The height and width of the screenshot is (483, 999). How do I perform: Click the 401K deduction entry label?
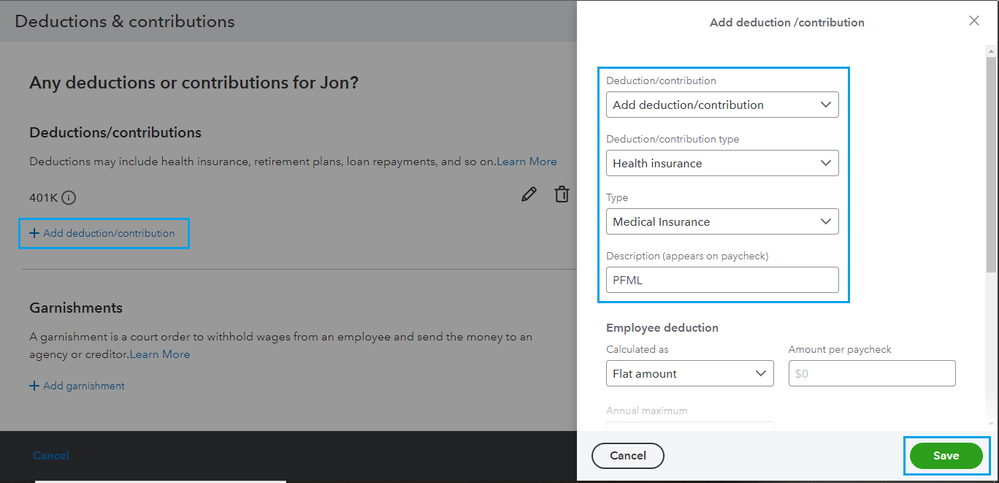pos(44,198)
